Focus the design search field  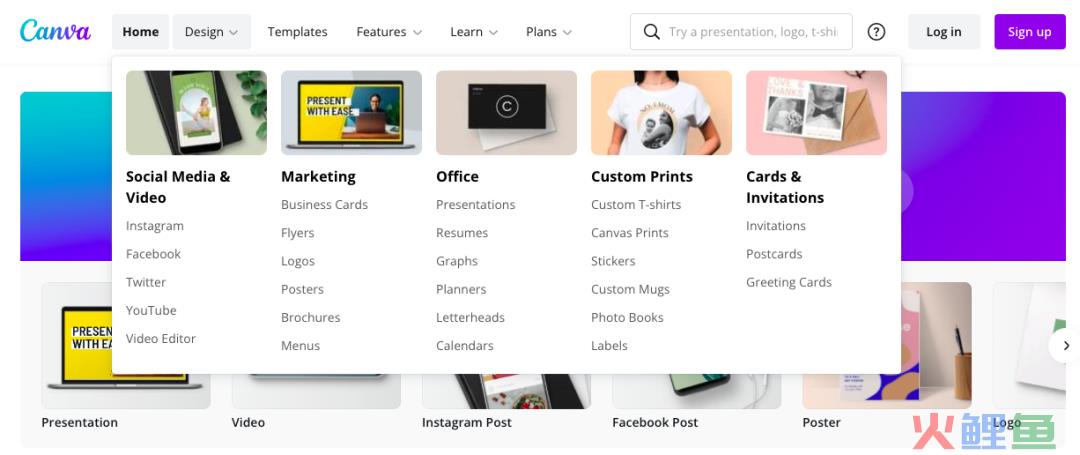tap(741, 32)
